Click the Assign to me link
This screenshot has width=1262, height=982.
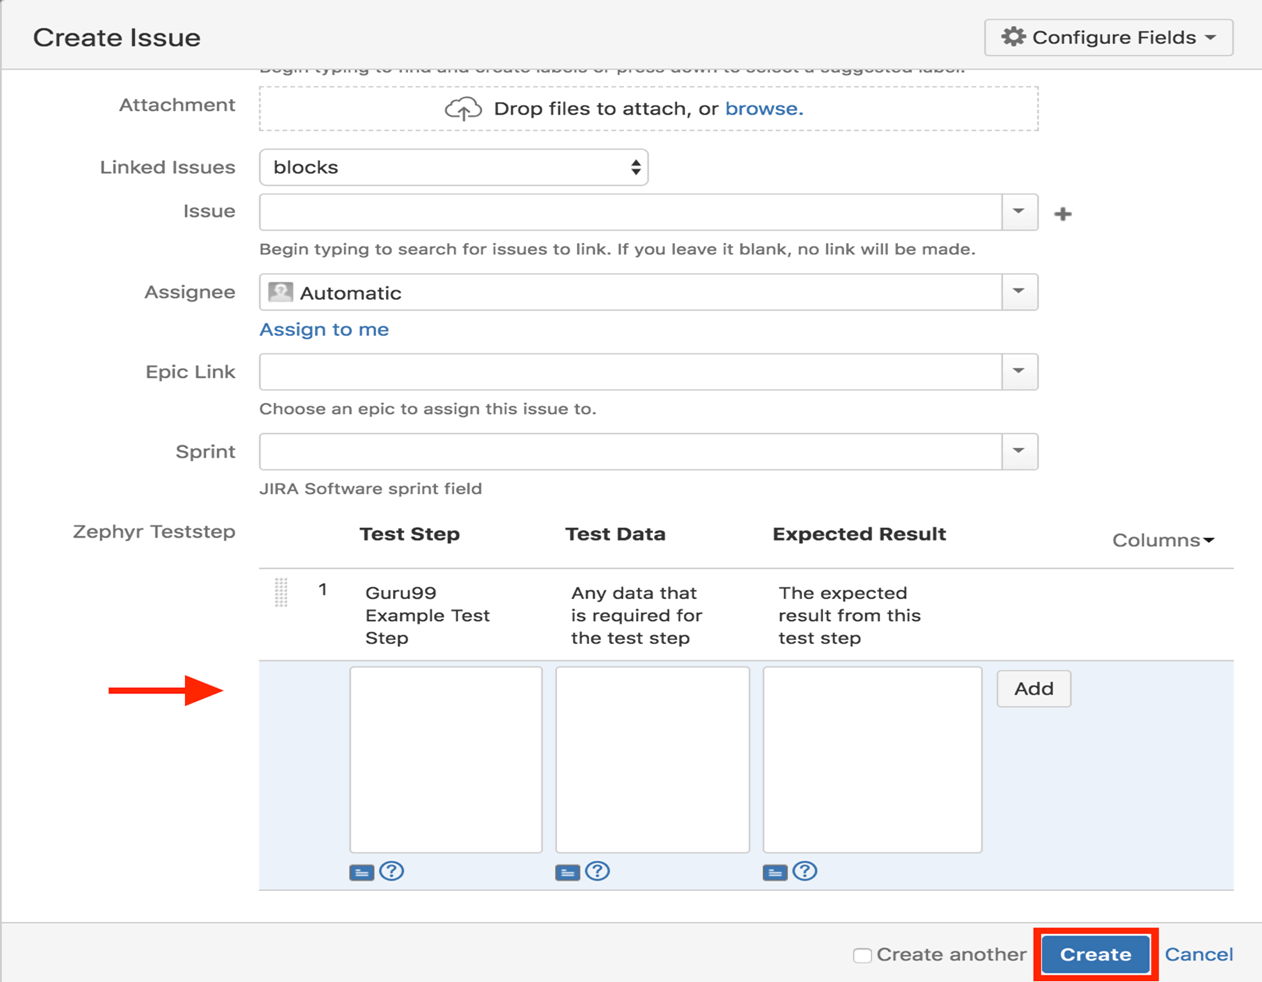pos(324,329)
